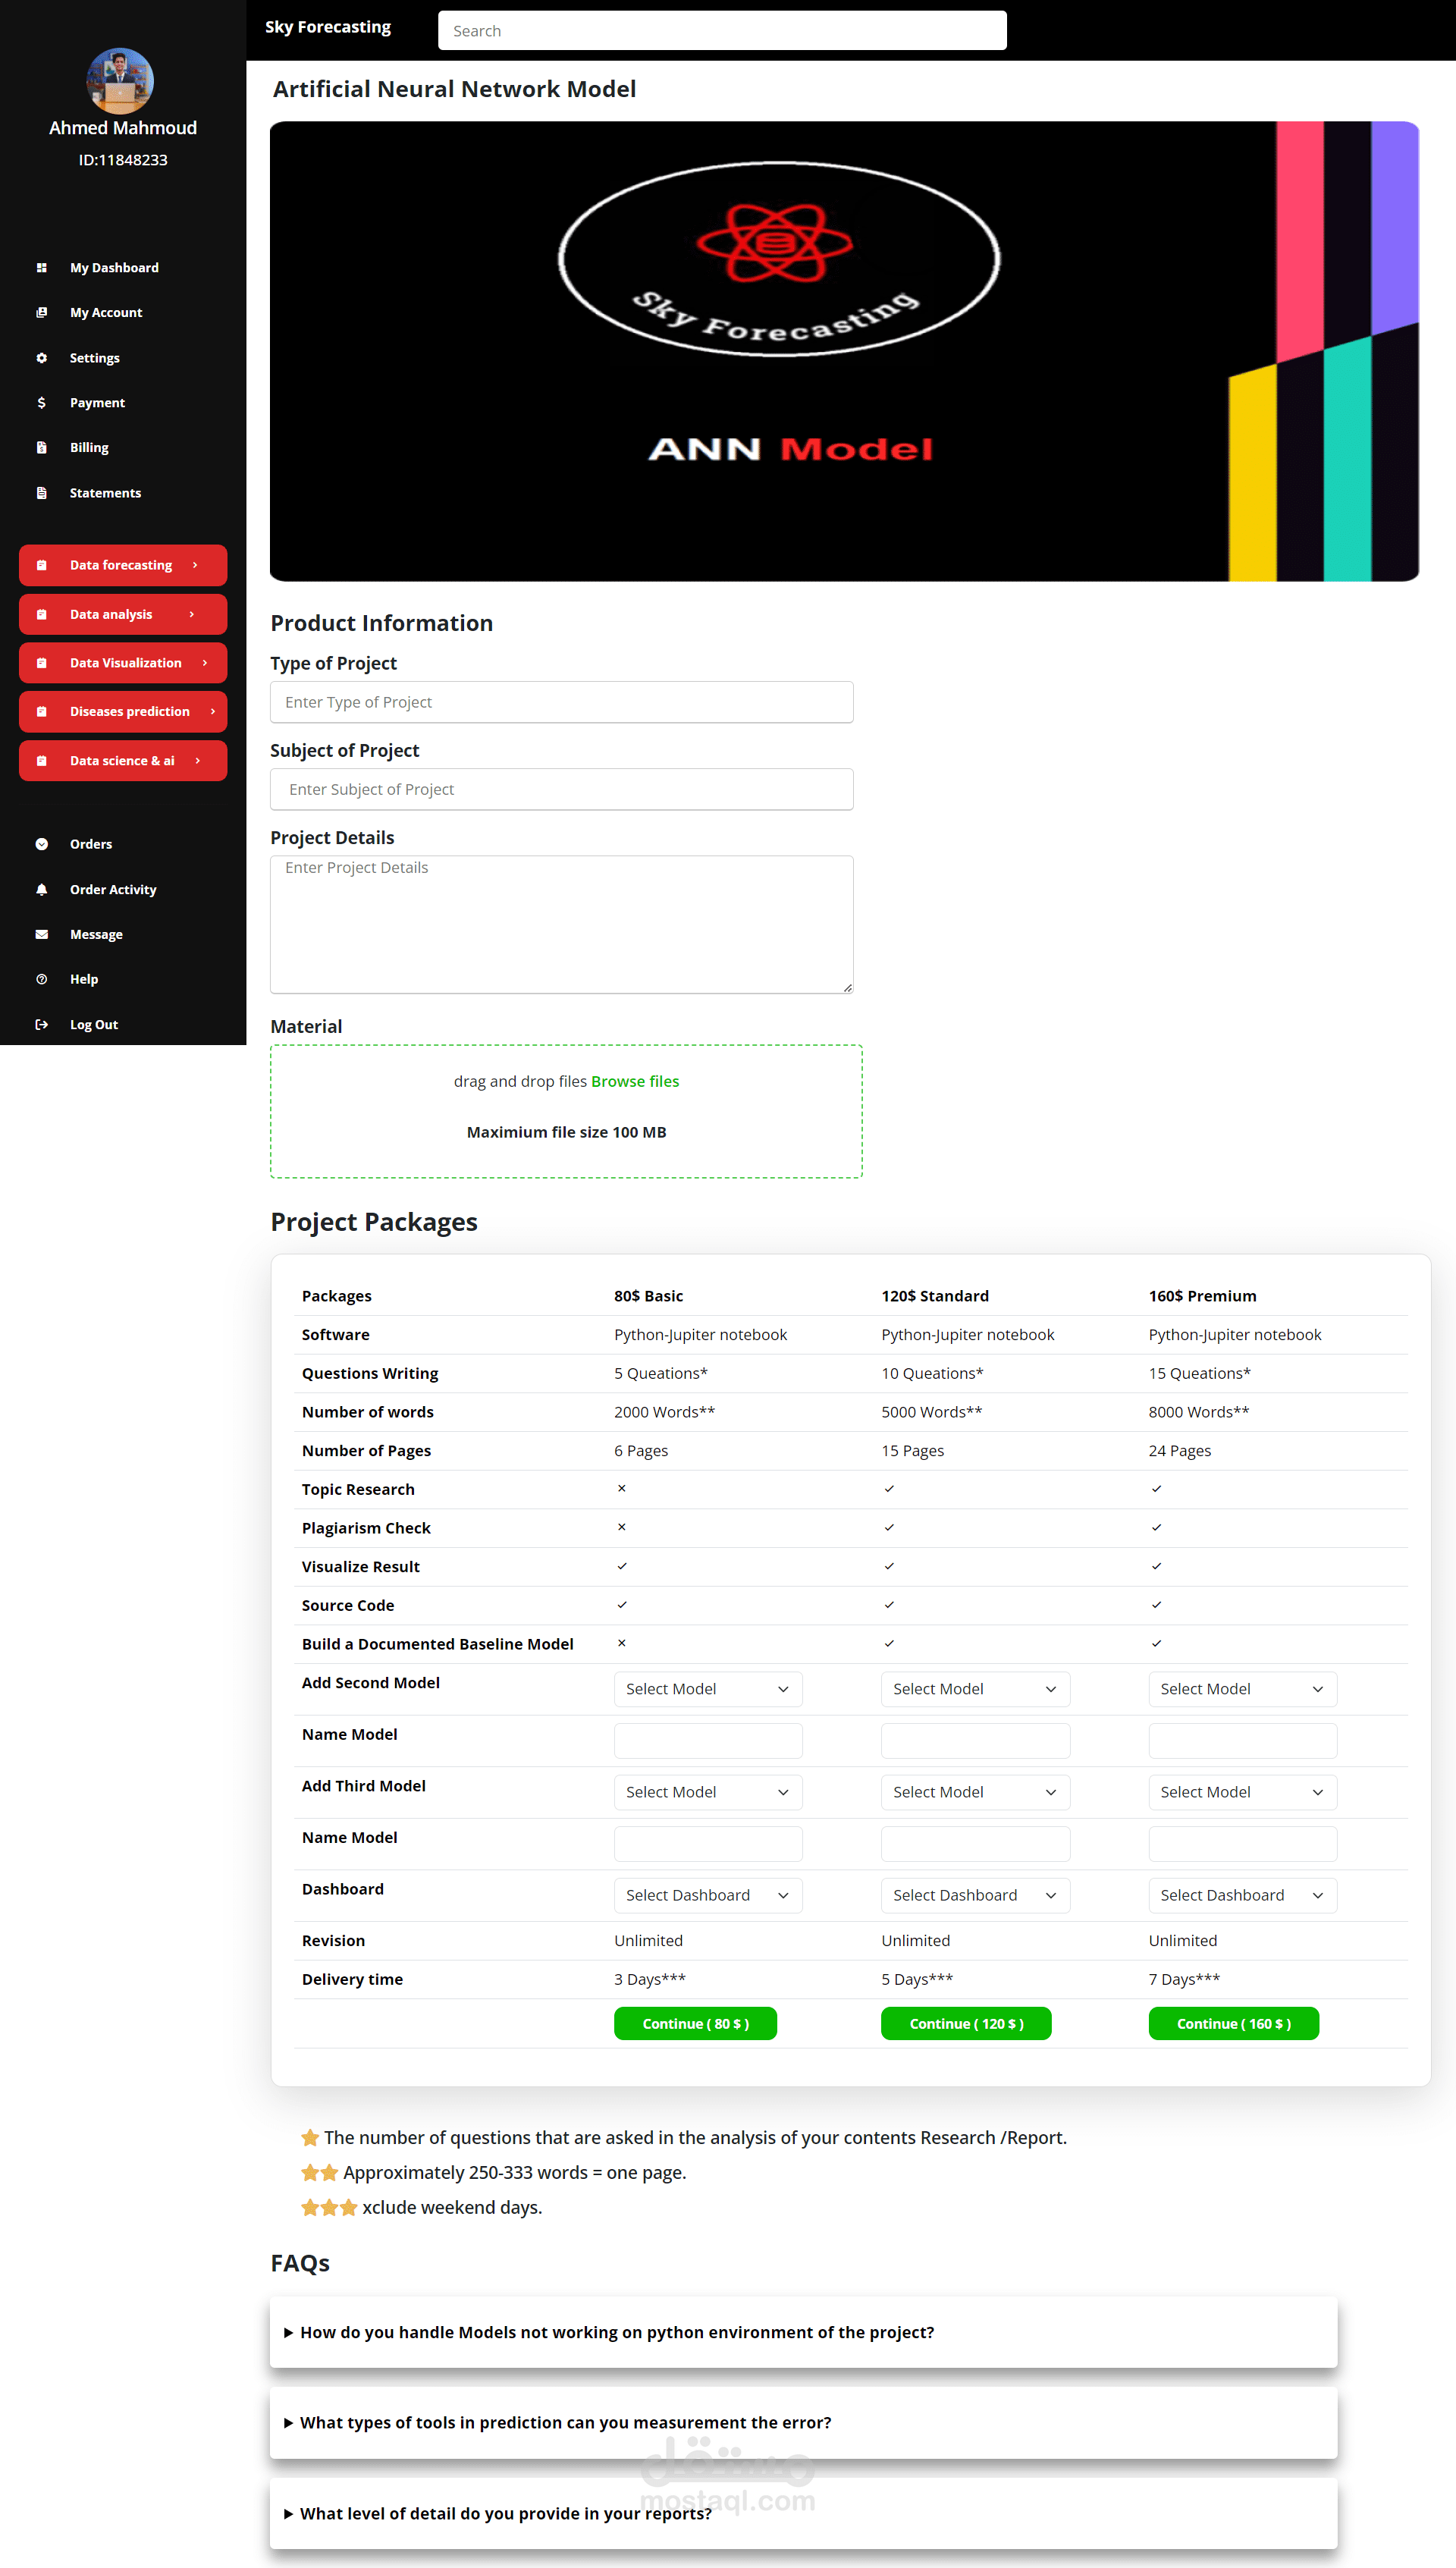Screen dimensions: 1456x2568
Task: Click the Message envelope icon
Action: [x=41, y=934]
